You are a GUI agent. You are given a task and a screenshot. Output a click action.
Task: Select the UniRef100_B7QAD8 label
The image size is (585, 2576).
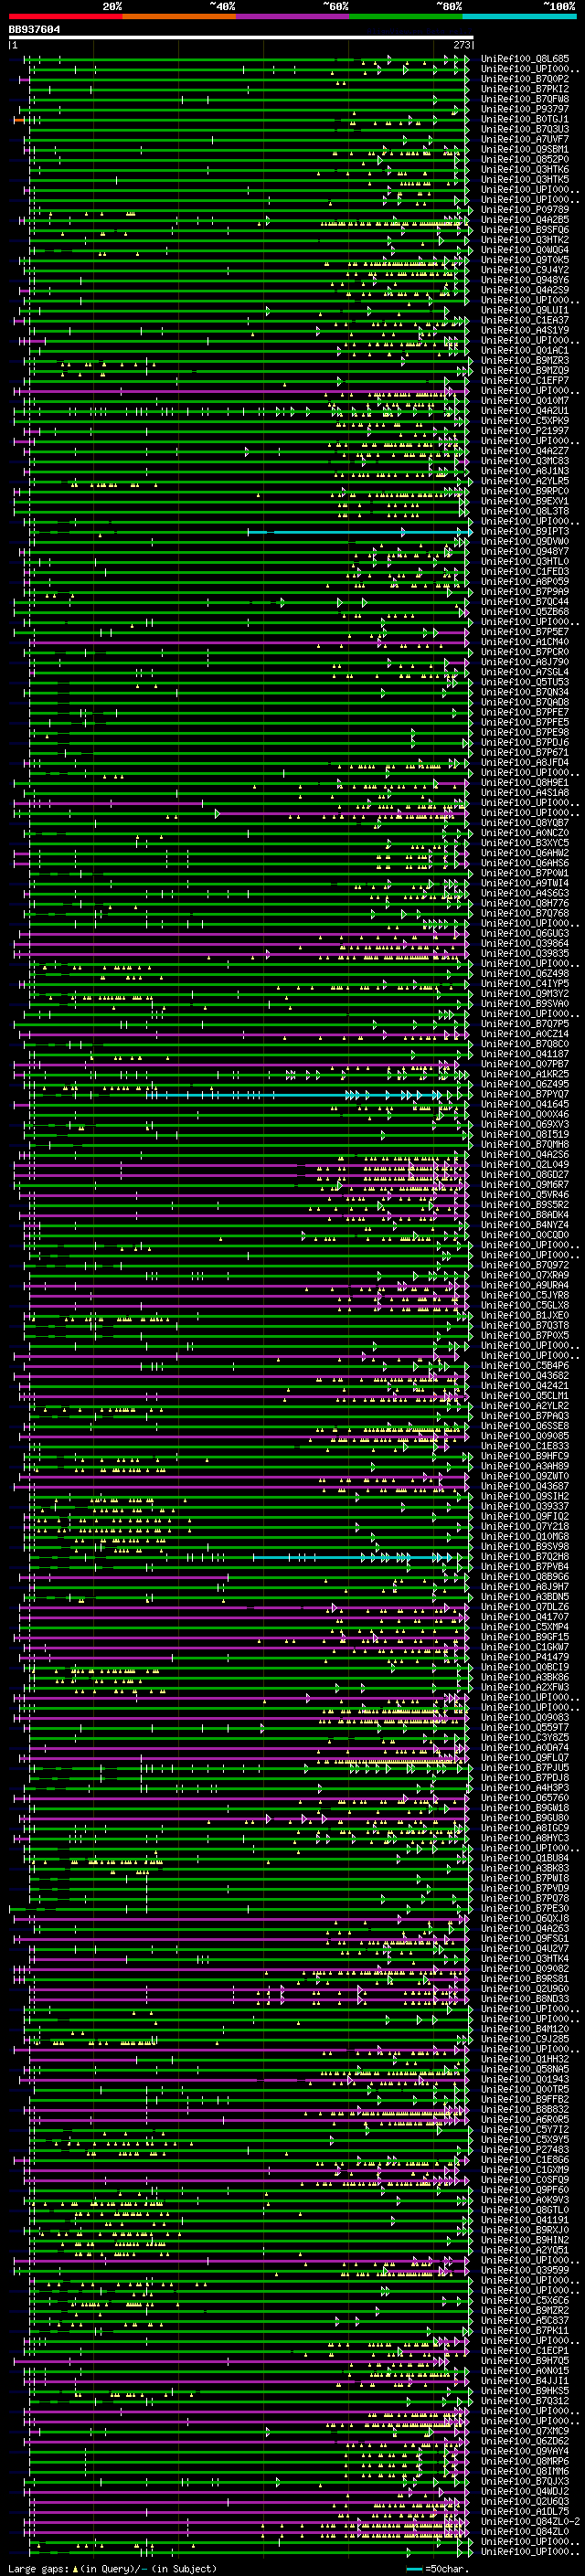(x=525, y=703)
